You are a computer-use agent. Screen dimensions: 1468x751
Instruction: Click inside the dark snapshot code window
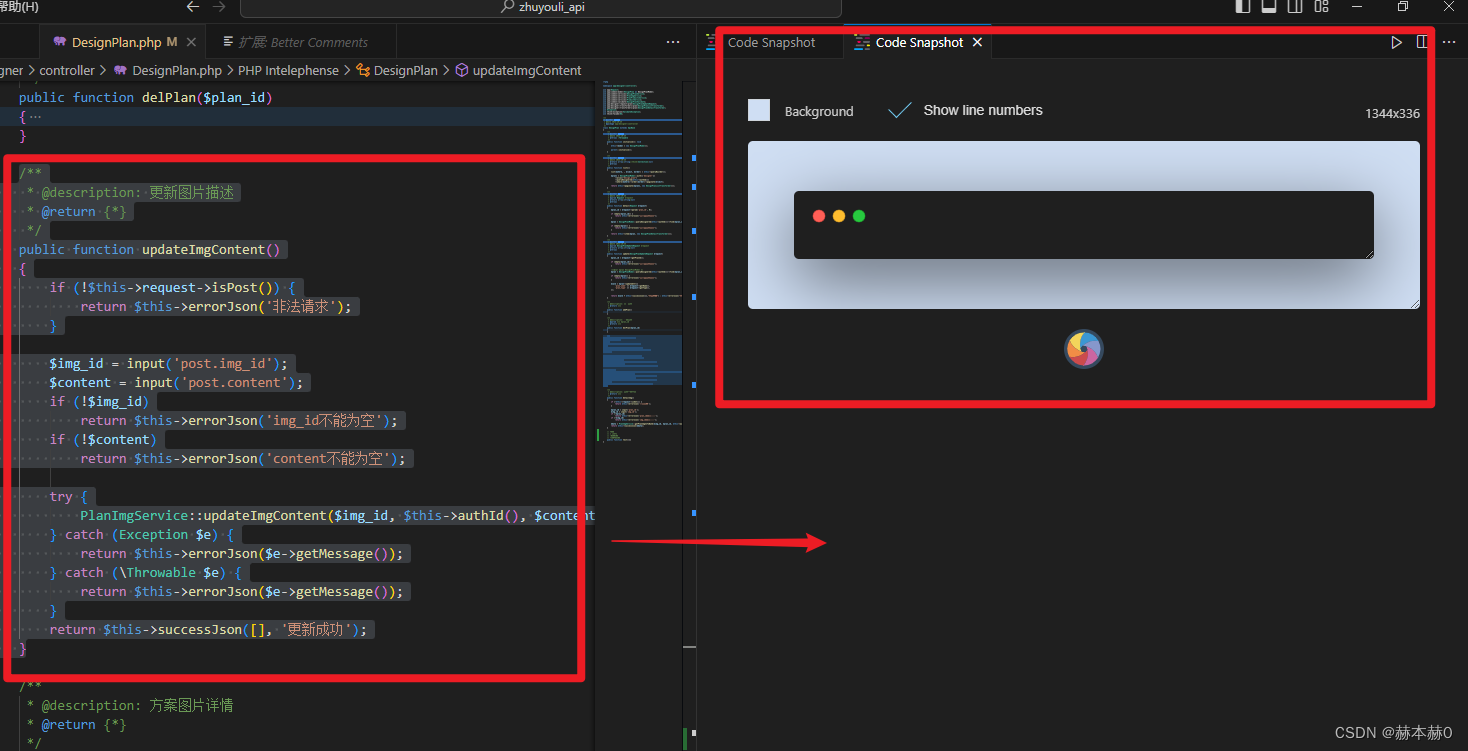coord(1084,225)
